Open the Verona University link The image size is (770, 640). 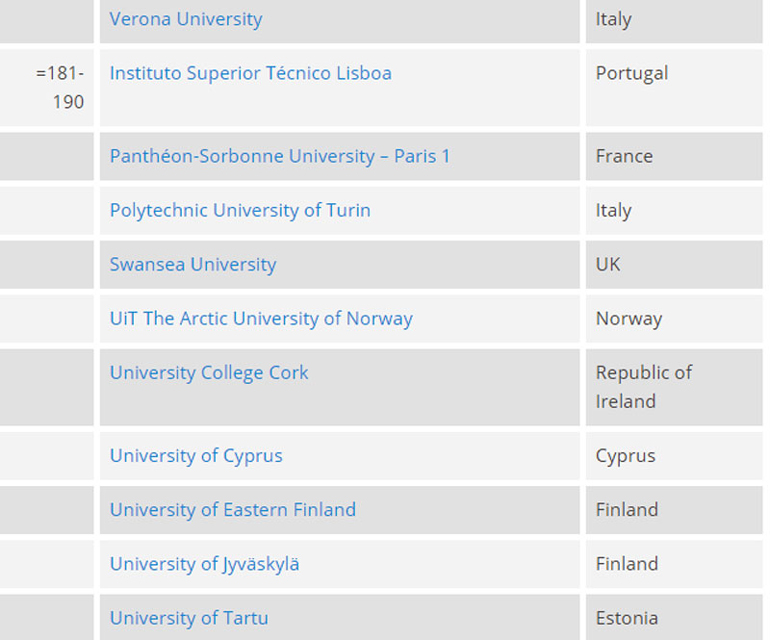click(186, 19)
